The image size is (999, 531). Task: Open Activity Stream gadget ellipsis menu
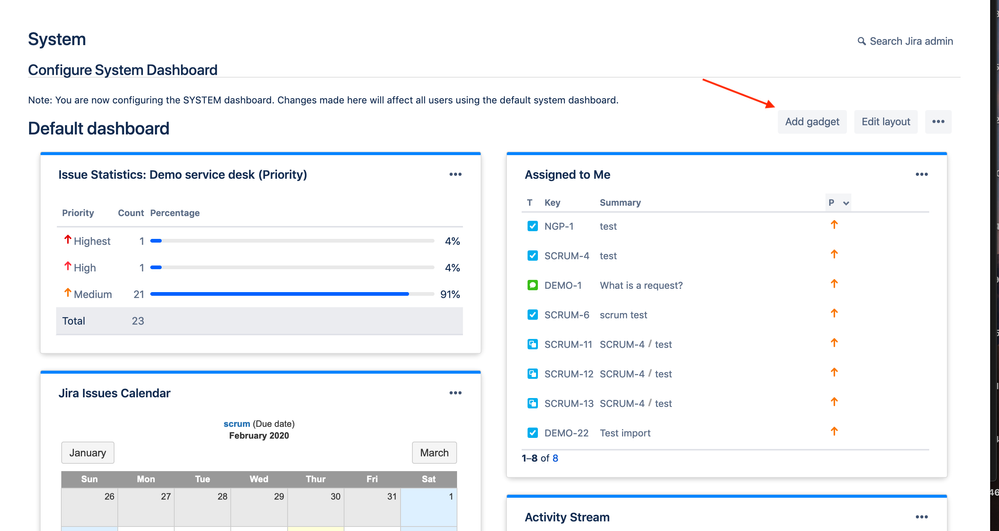click(x=921, y=517)
